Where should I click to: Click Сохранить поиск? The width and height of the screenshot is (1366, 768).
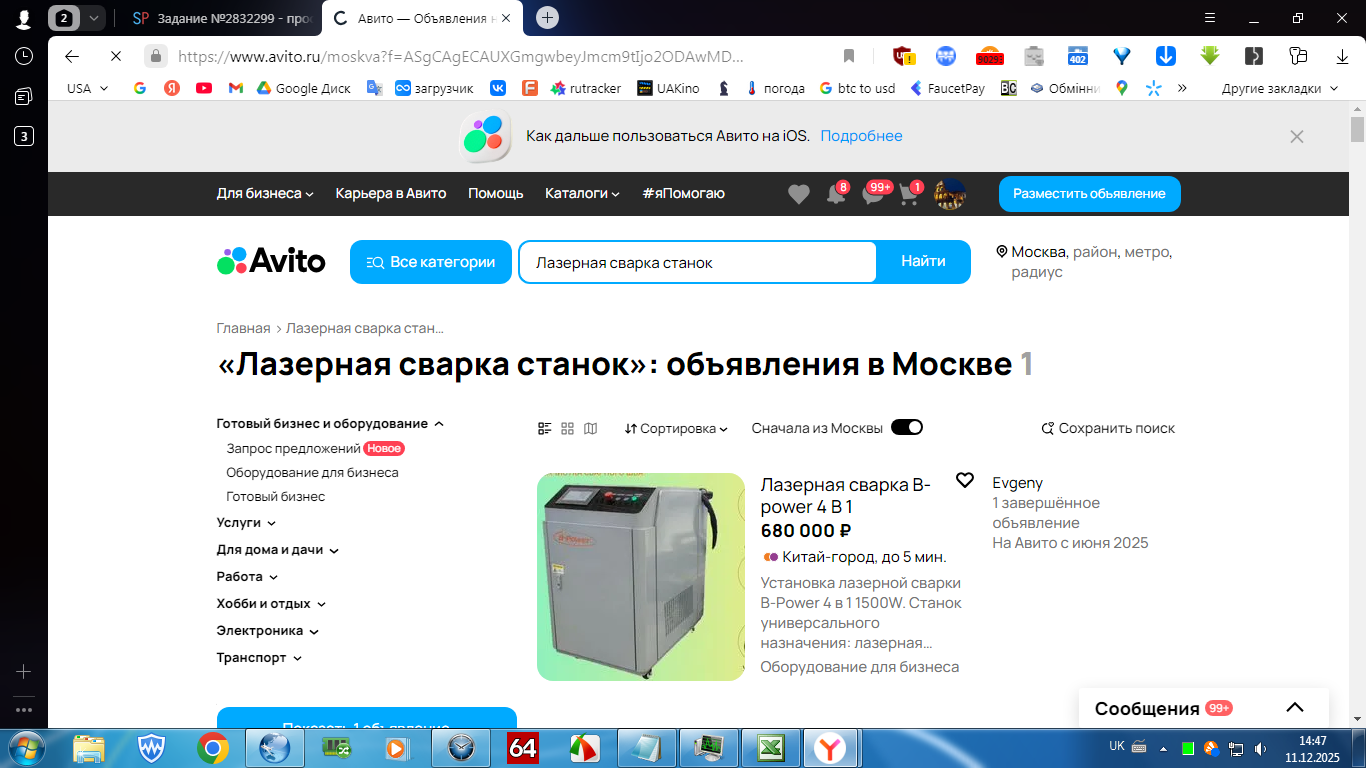(x=1108, y=428)
